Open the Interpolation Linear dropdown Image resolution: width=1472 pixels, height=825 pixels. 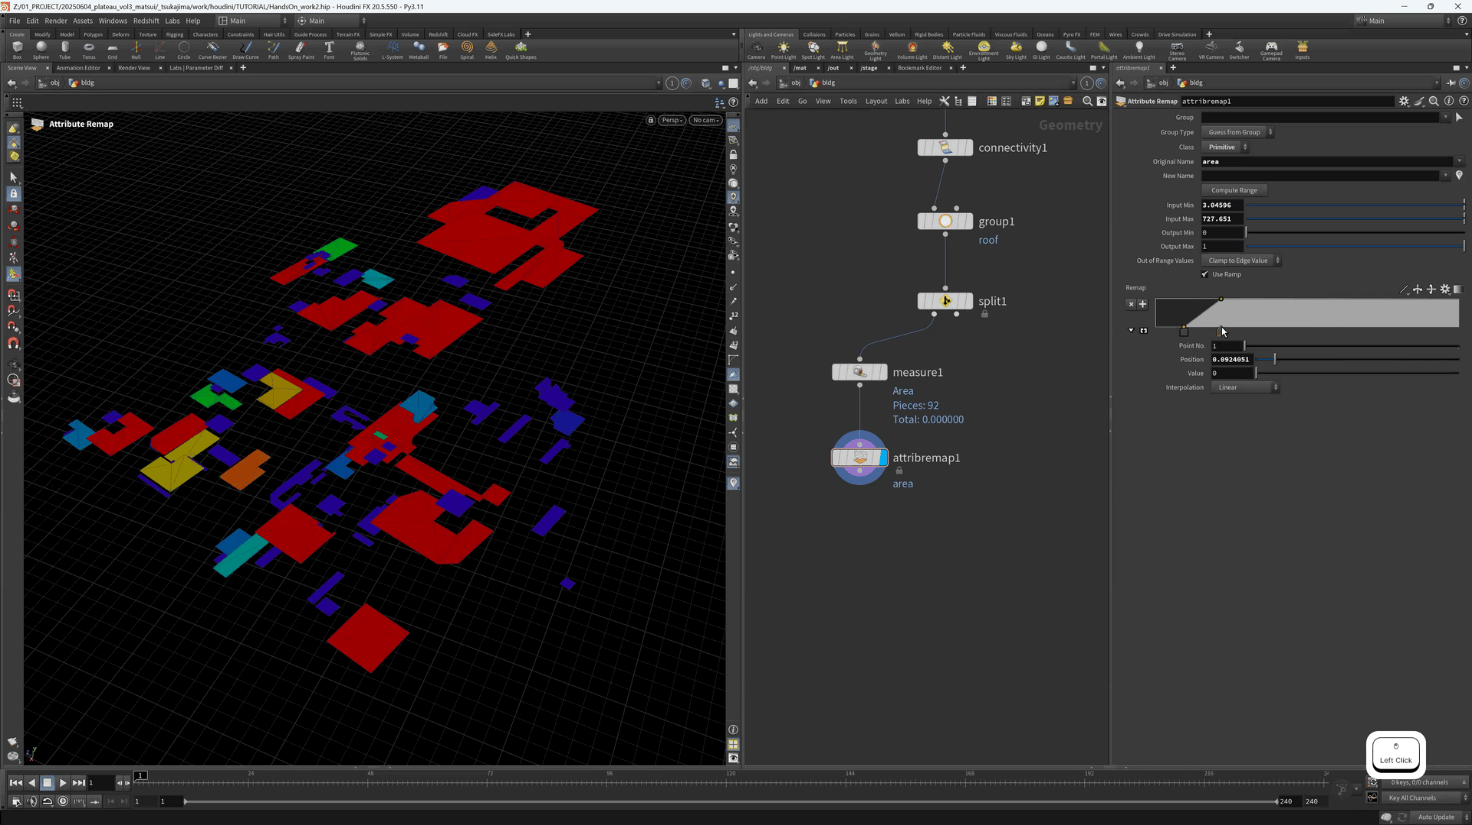(1245, 387)
